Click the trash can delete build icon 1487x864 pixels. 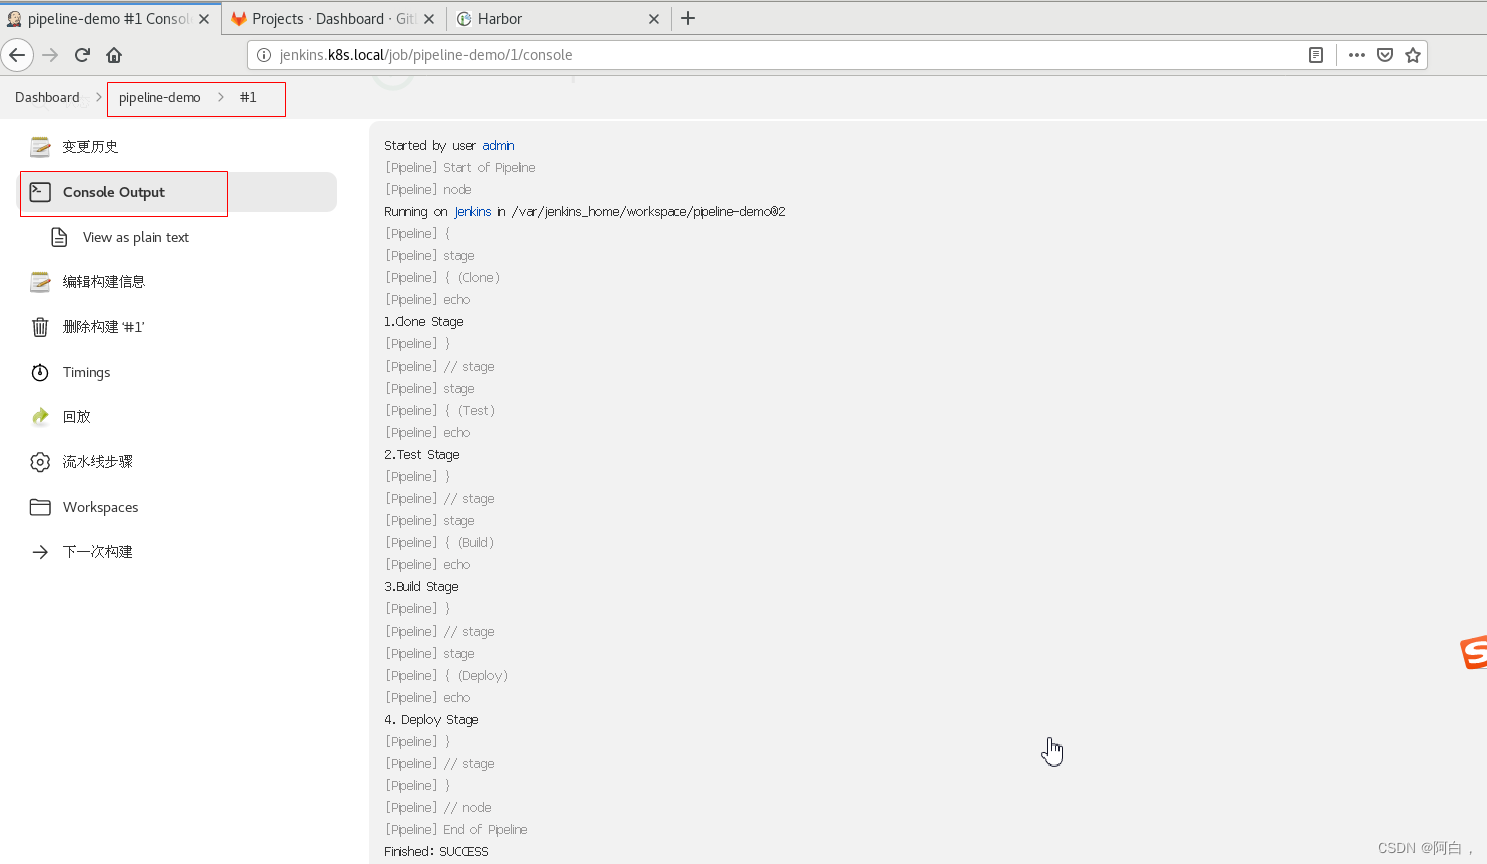tap(40, 327)
